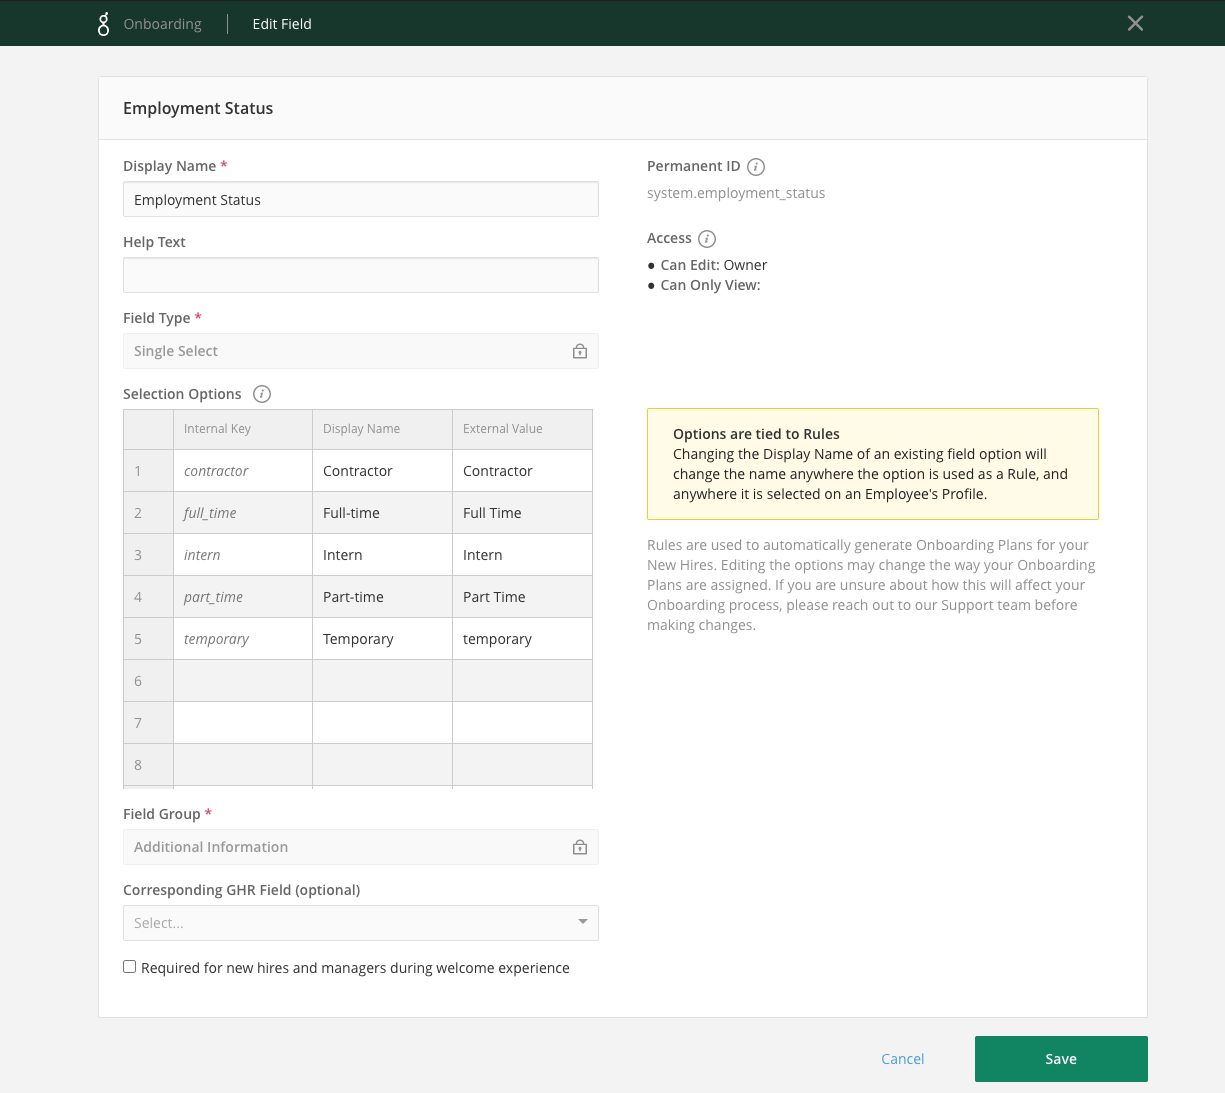Cancel editing the field
The image size is (1225, 1093).
[x=902, y=1059]
